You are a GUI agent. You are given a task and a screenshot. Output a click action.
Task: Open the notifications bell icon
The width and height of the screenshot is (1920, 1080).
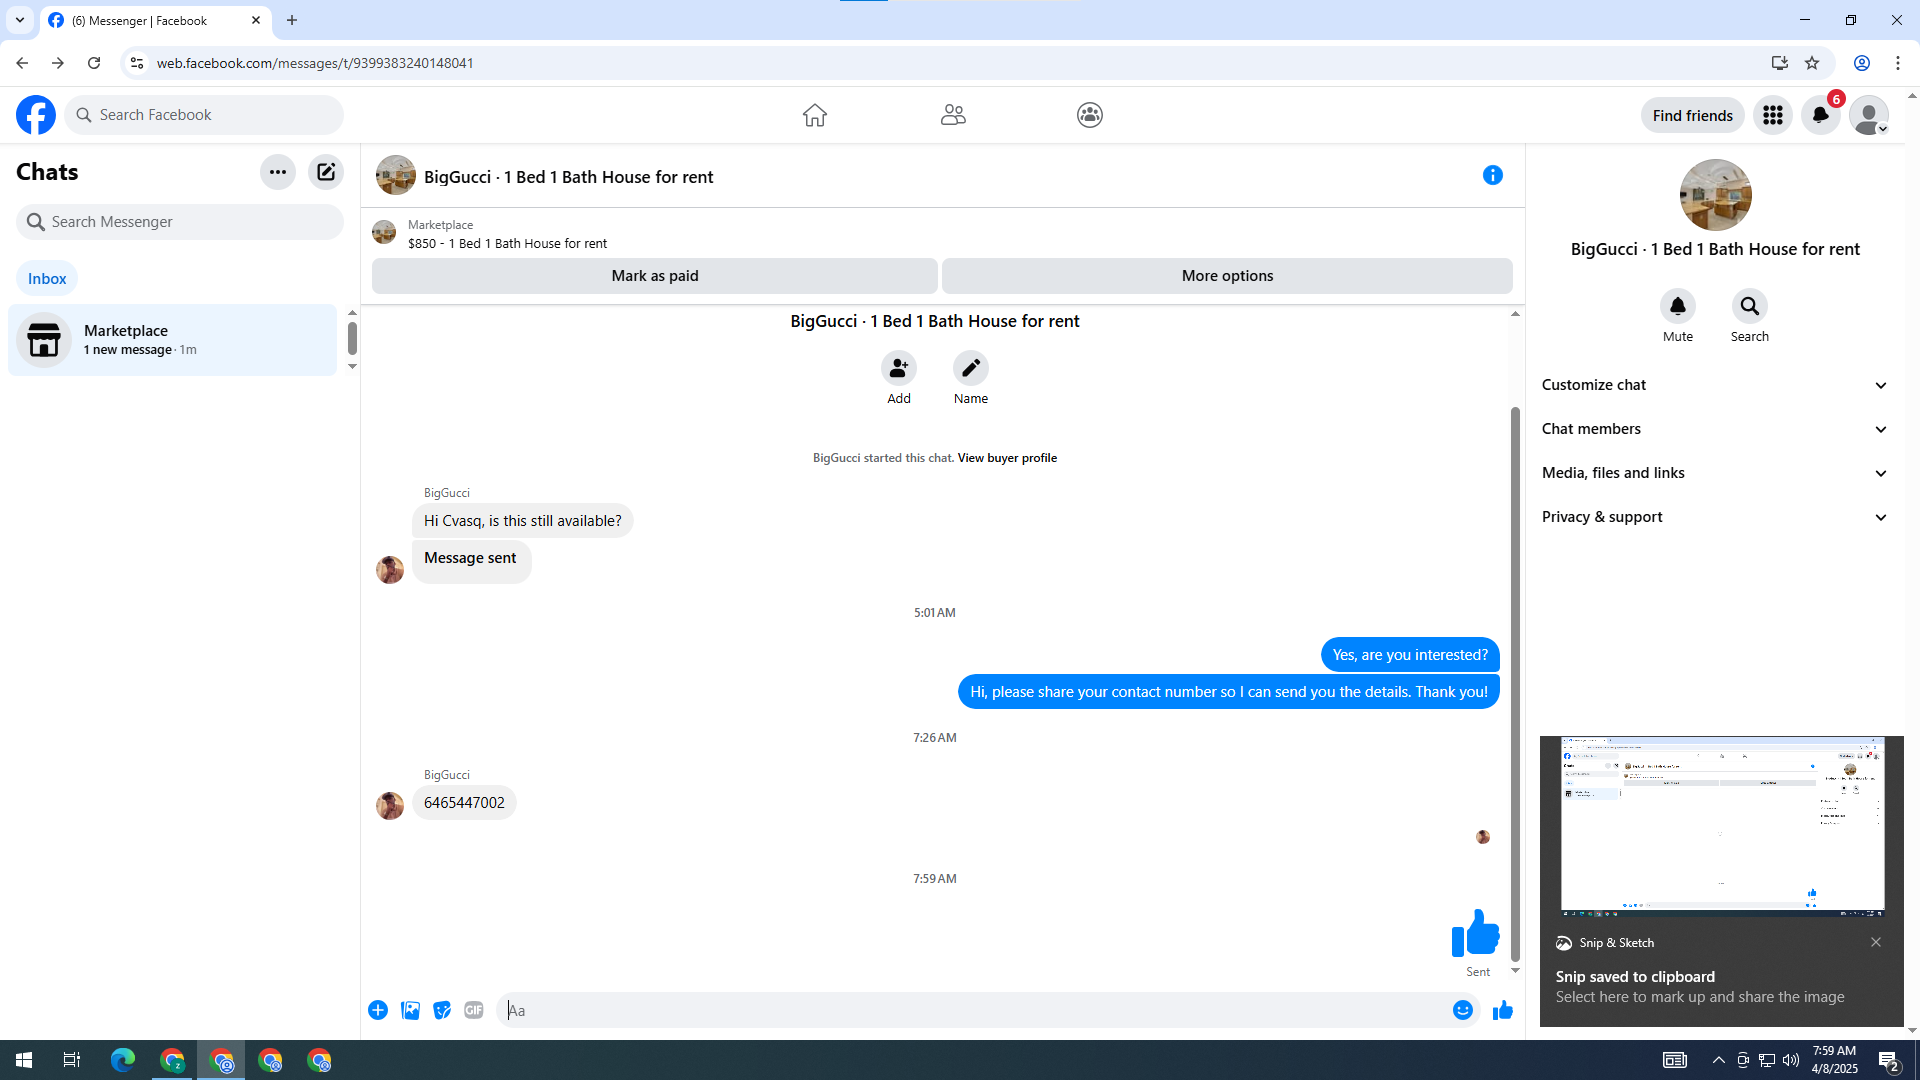pos(1820,115)
